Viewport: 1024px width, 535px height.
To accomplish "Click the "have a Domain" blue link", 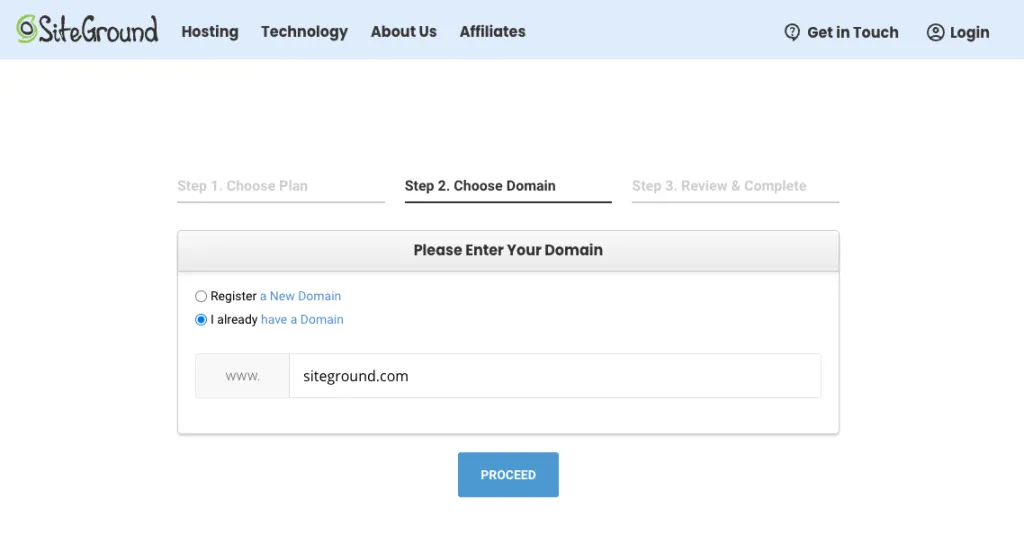I will 302,320.
